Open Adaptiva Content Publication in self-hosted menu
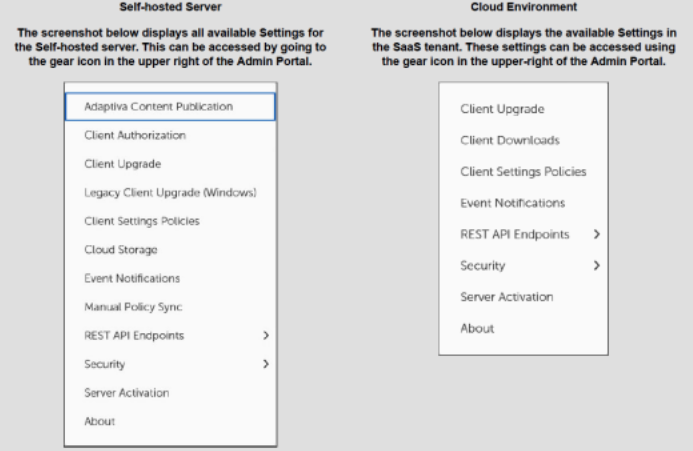Screen dimensions: 693x451 point(159,106)
